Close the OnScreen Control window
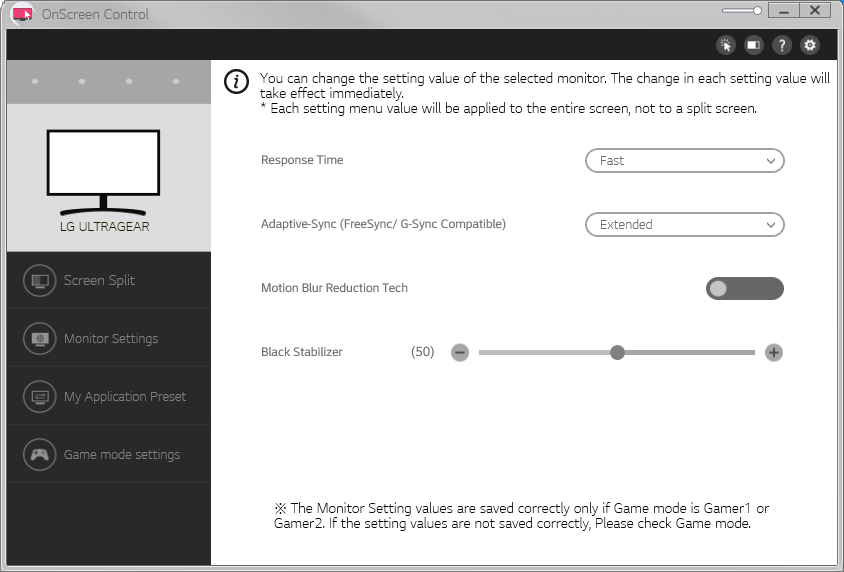This screenshot has height=572, width=844. [815, 11]
